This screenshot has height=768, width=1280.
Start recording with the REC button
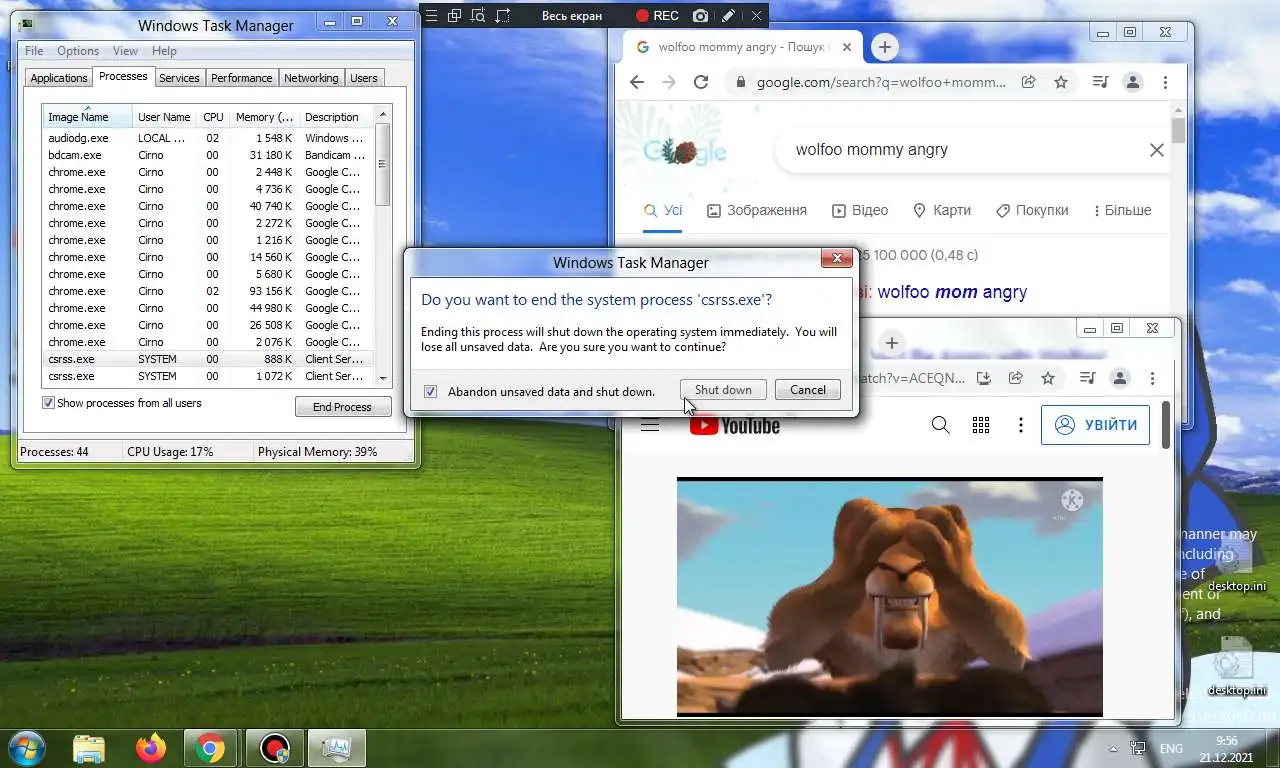pyautogui.click(x=657, y=15)
